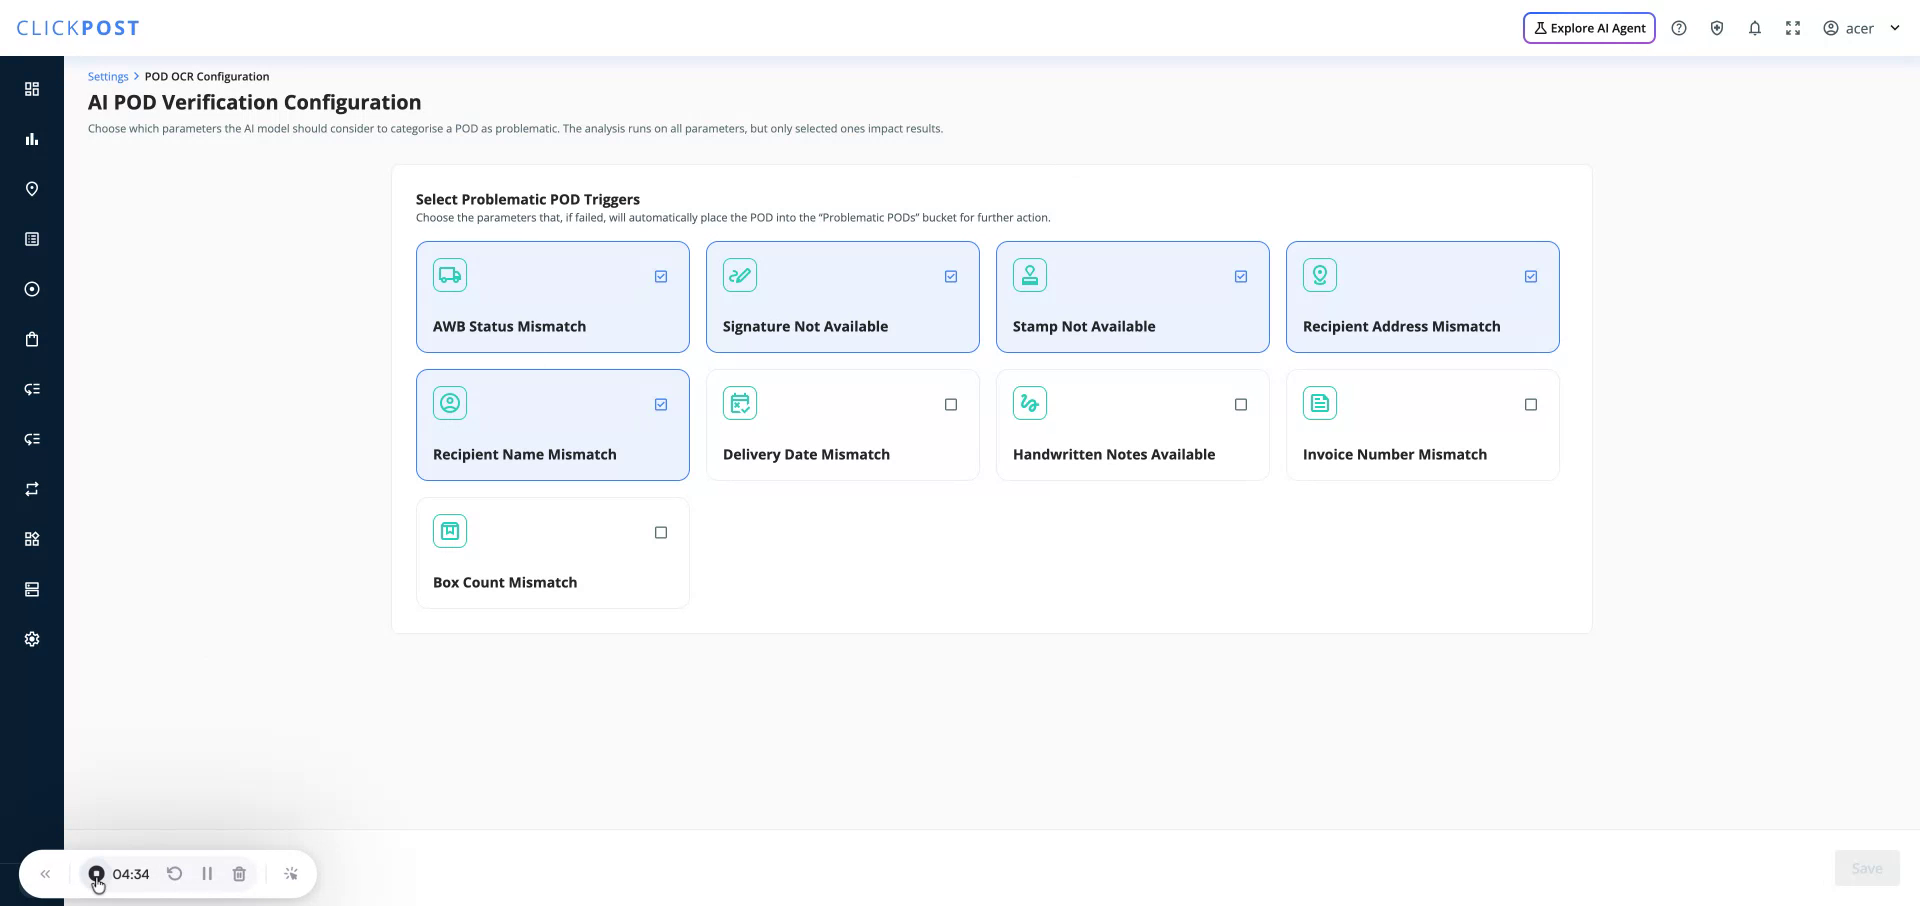The height and width of the screenshot is (906, 1920).
Task: Uncheck the AWB Status Mismatch trigger
Action: (x=660, y=276)
